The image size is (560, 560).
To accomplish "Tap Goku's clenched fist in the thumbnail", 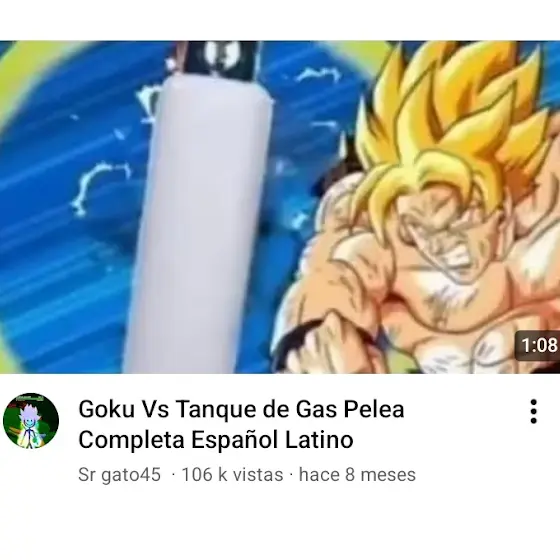I will [x=321, y=343].
